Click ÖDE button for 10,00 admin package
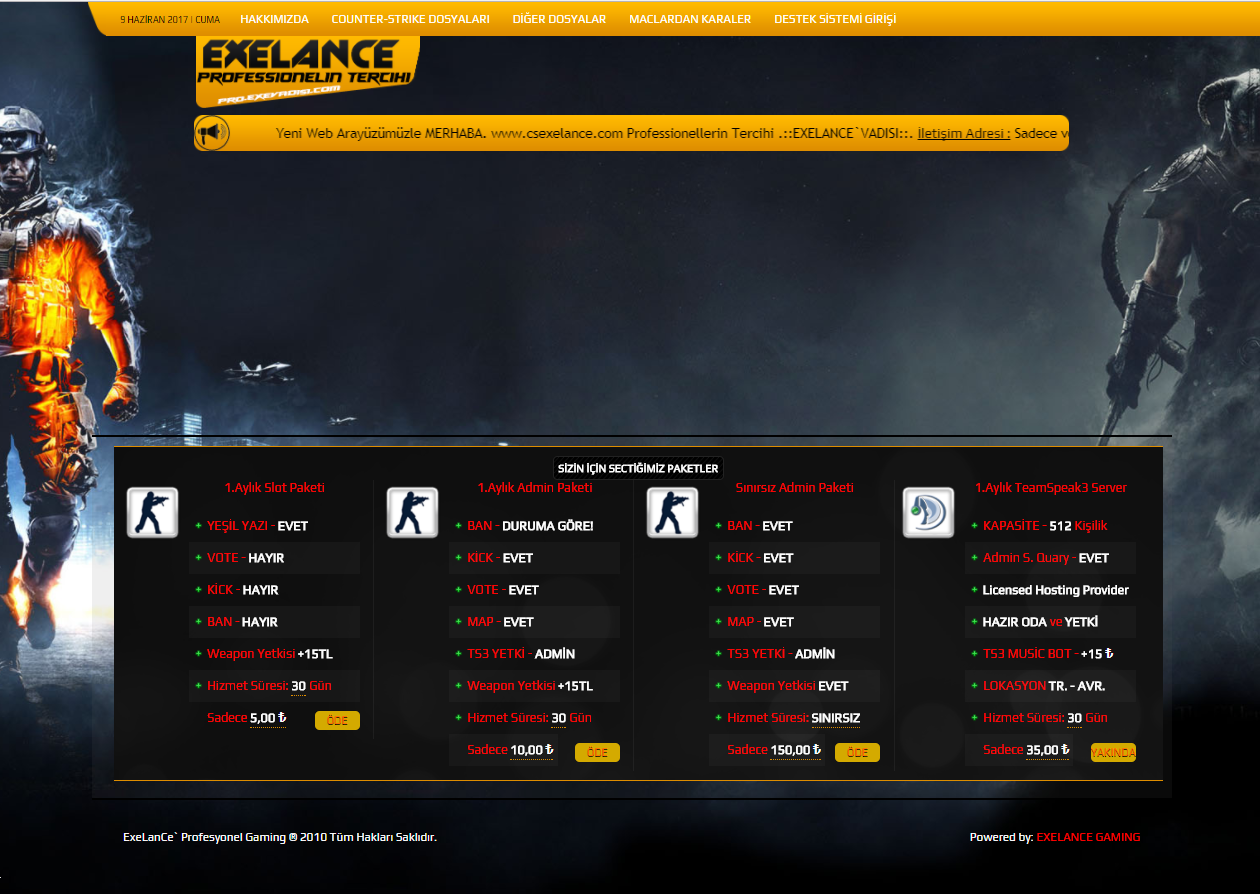The height and width of the screenshot is (894, 1260). 597,752
